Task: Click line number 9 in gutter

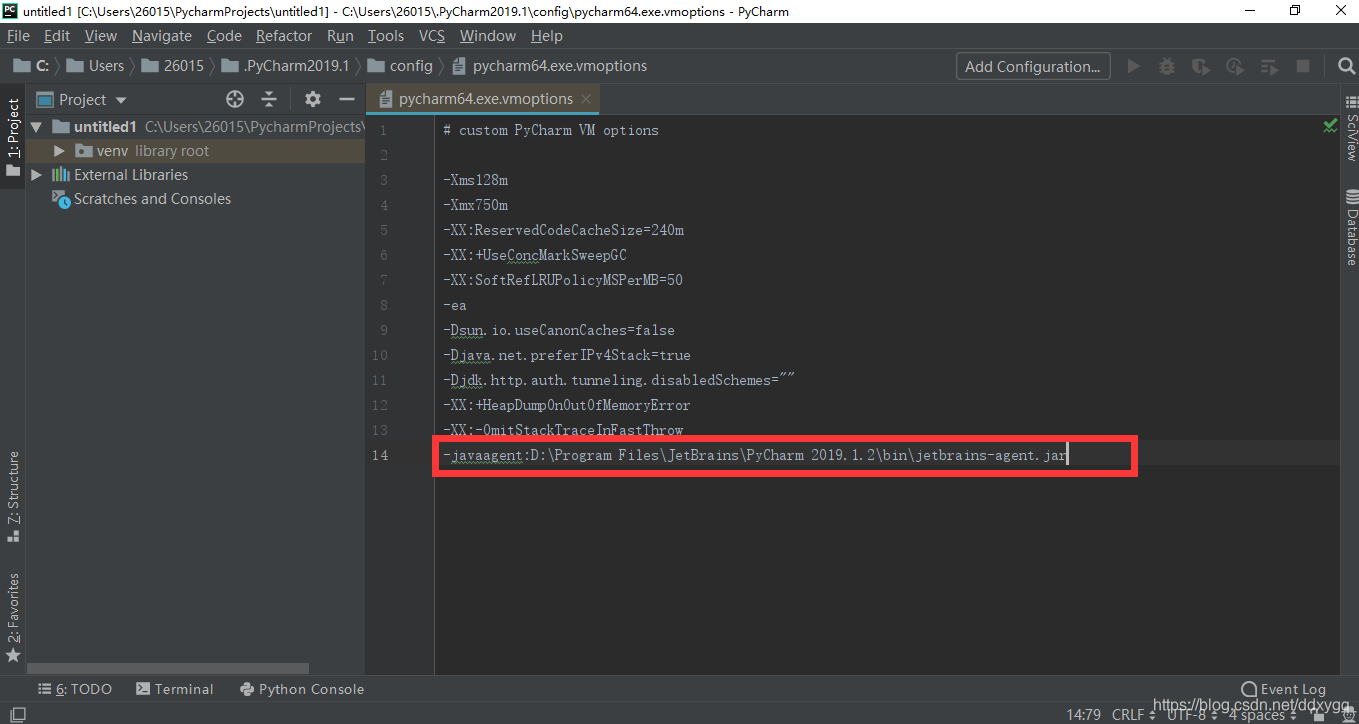Action: [x=384, y=330]
